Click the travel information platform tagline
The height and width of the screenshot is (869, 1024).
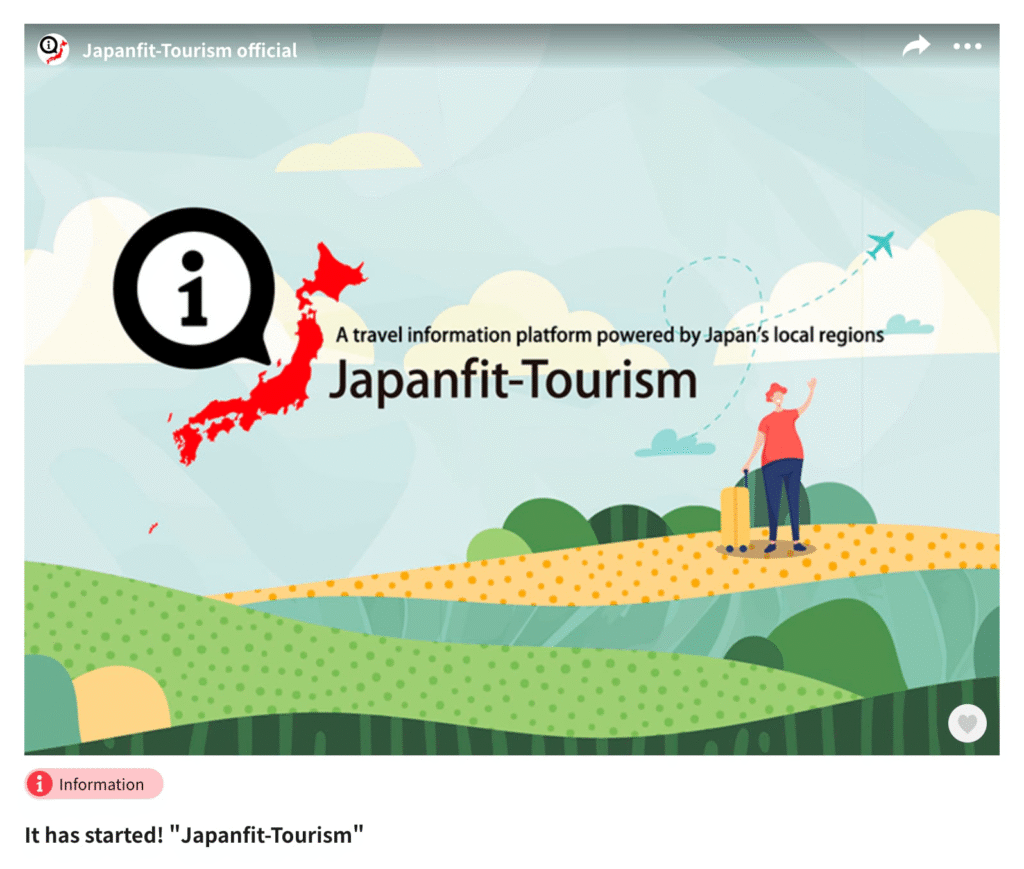609,335
